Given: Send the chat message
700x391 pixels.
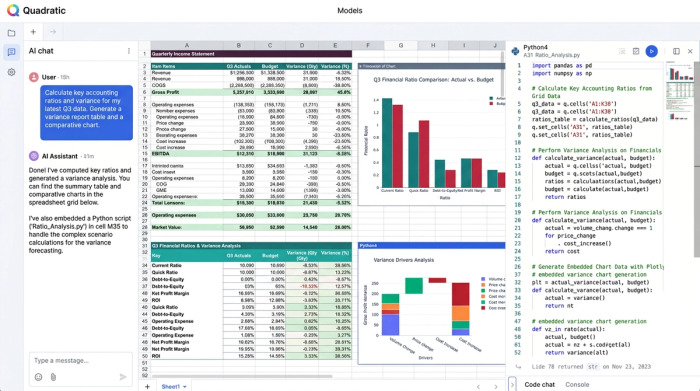Looking at the screenshot, I should pos(123,377).
